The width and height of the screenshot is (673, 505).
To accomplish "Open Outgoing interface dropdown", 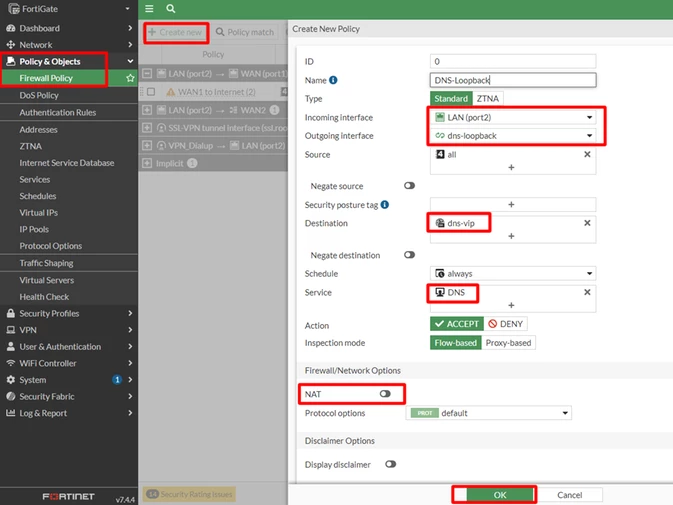I will tap(513, 136).
